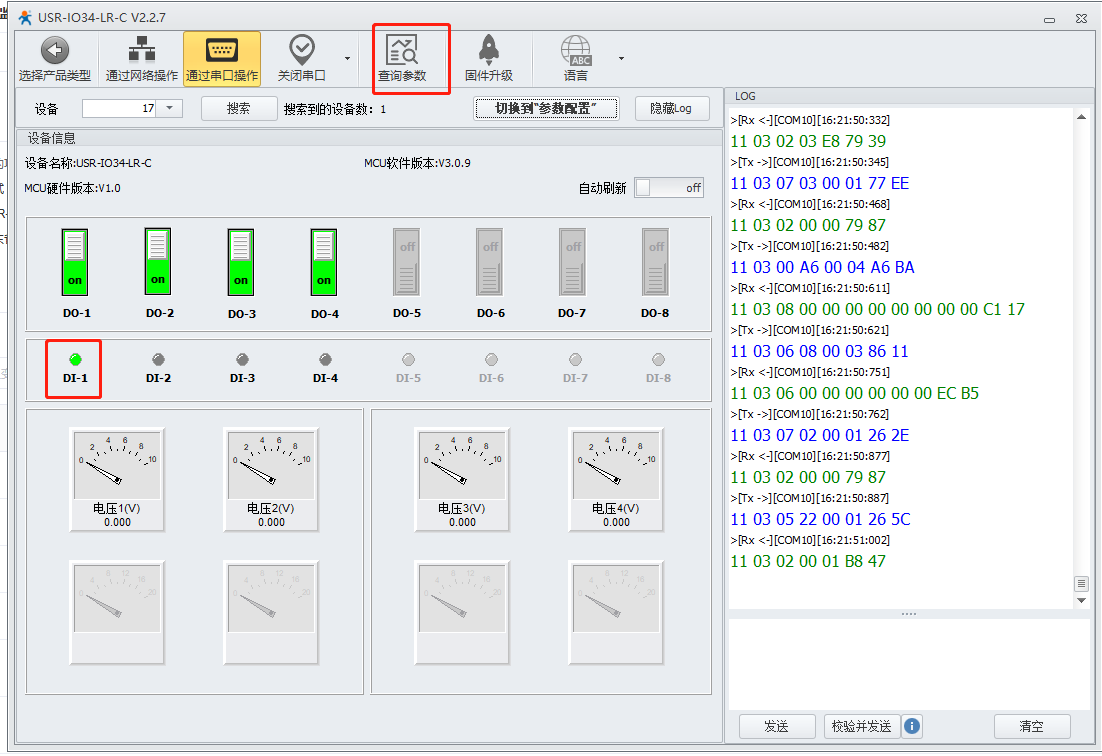Open 查询参数 query parameters icon

pos(402,51)
